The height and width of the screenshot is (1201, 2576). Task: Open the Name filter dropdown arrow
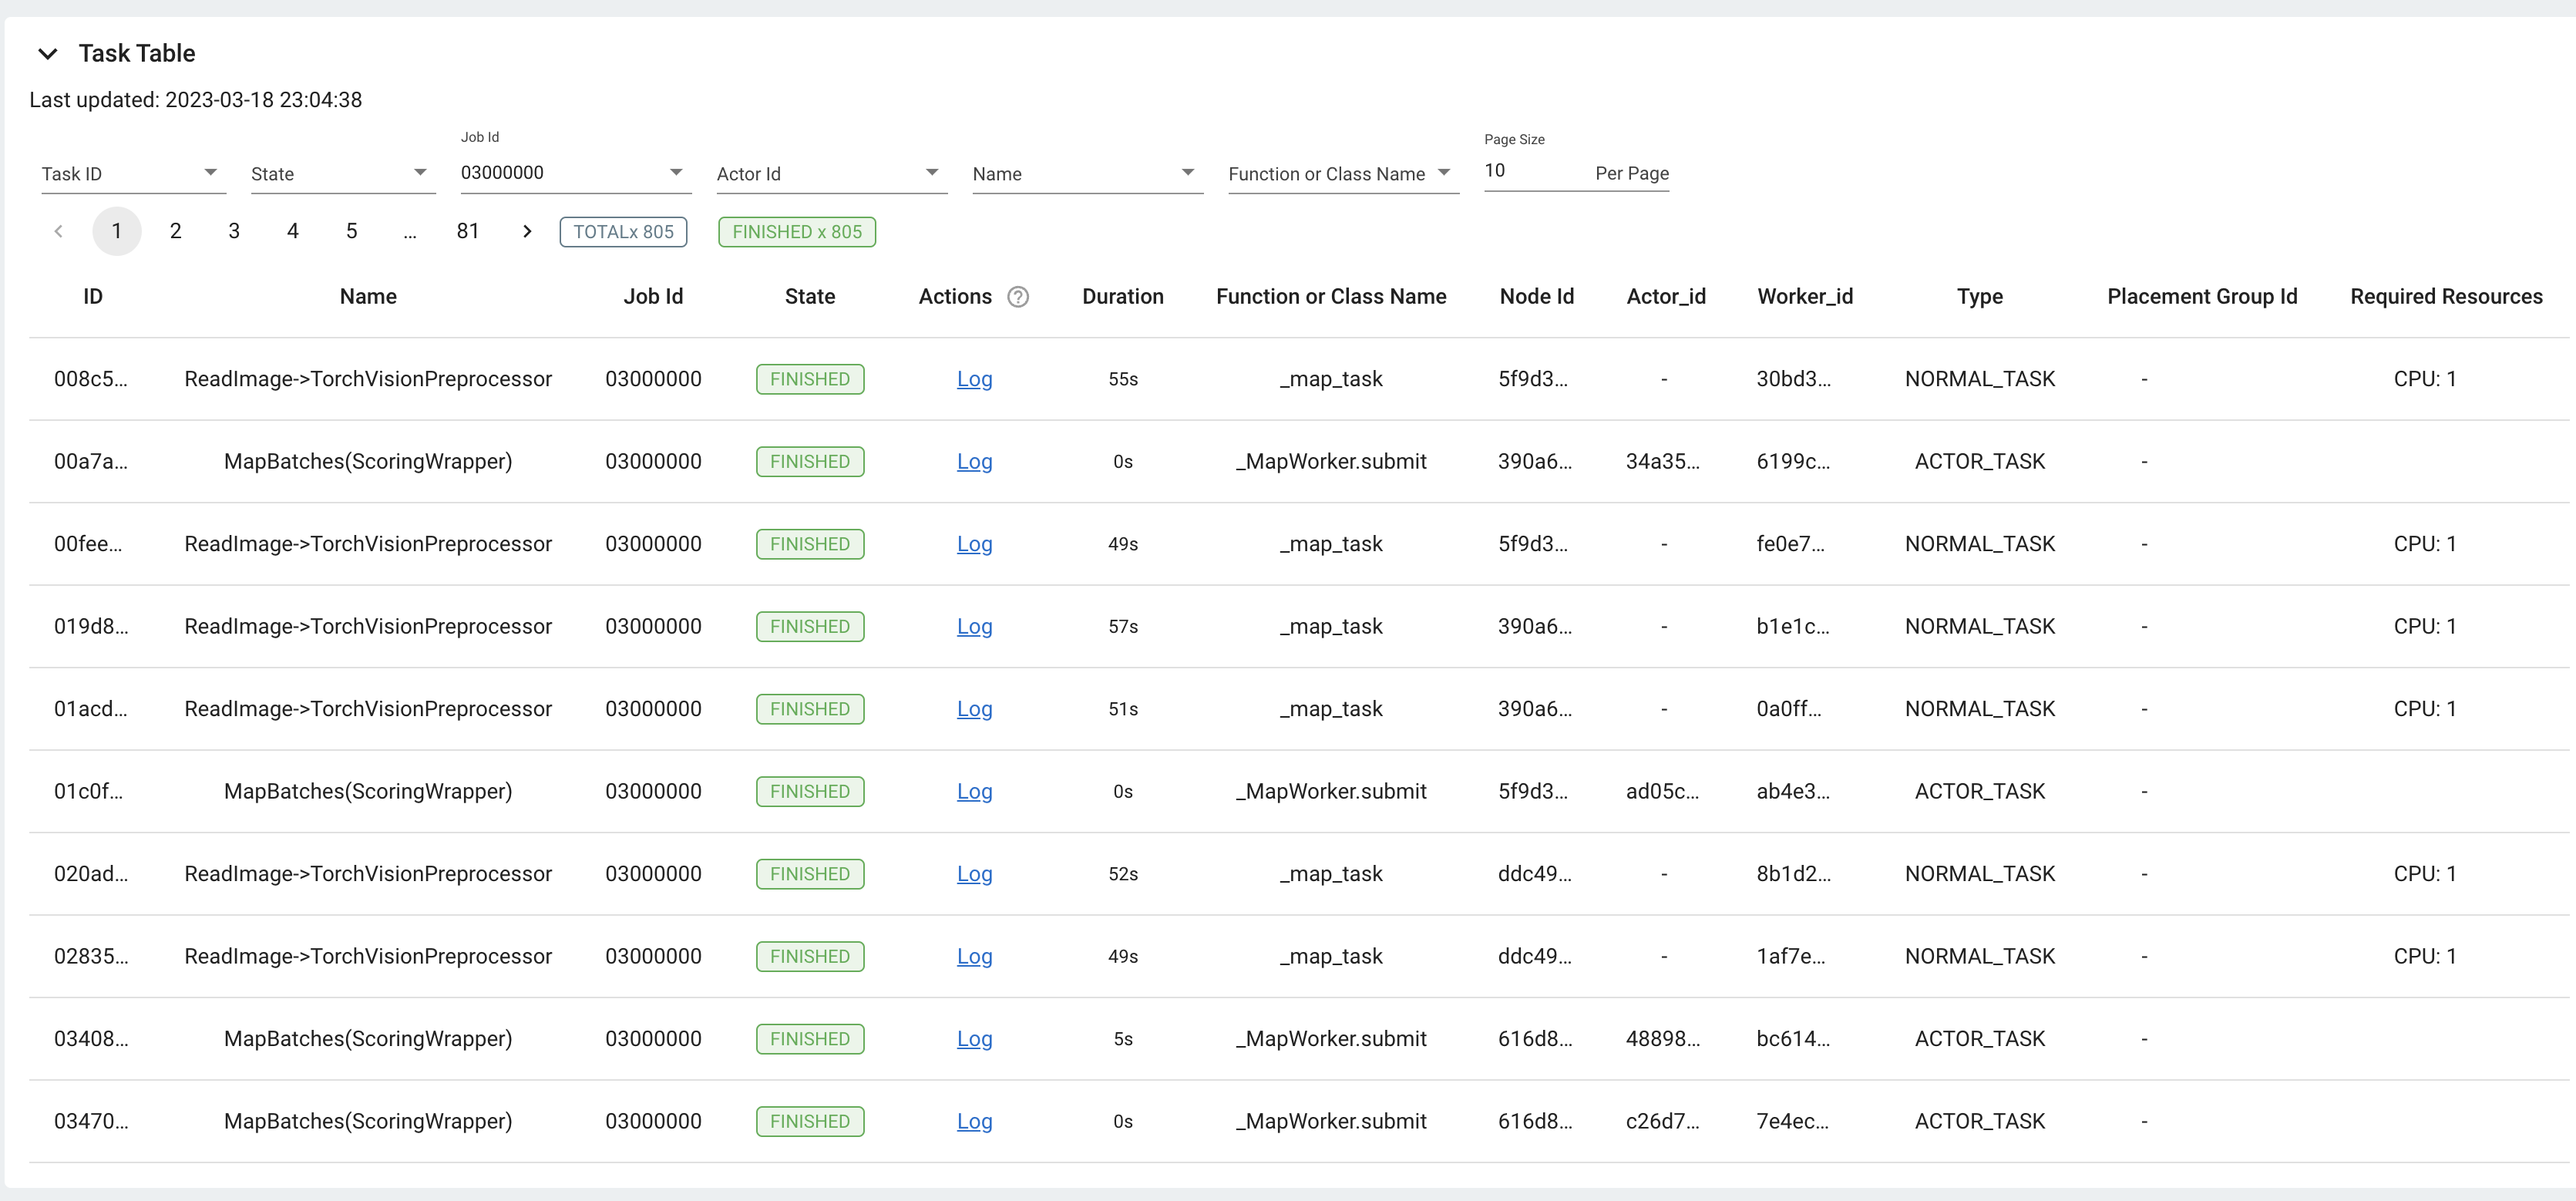pyautogui.click(x=1187, y=173)
